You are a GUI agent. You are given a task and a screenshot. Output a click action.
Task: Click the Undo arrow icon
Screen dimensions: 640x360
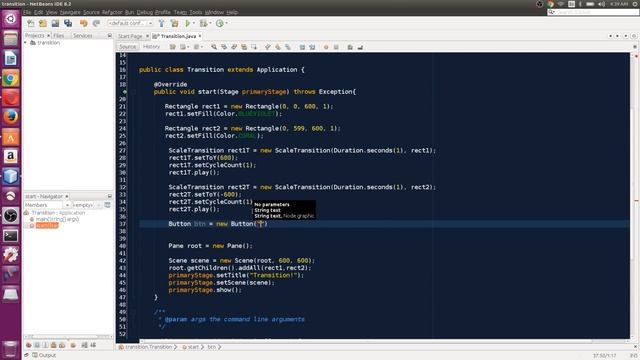tap(84, 23)
